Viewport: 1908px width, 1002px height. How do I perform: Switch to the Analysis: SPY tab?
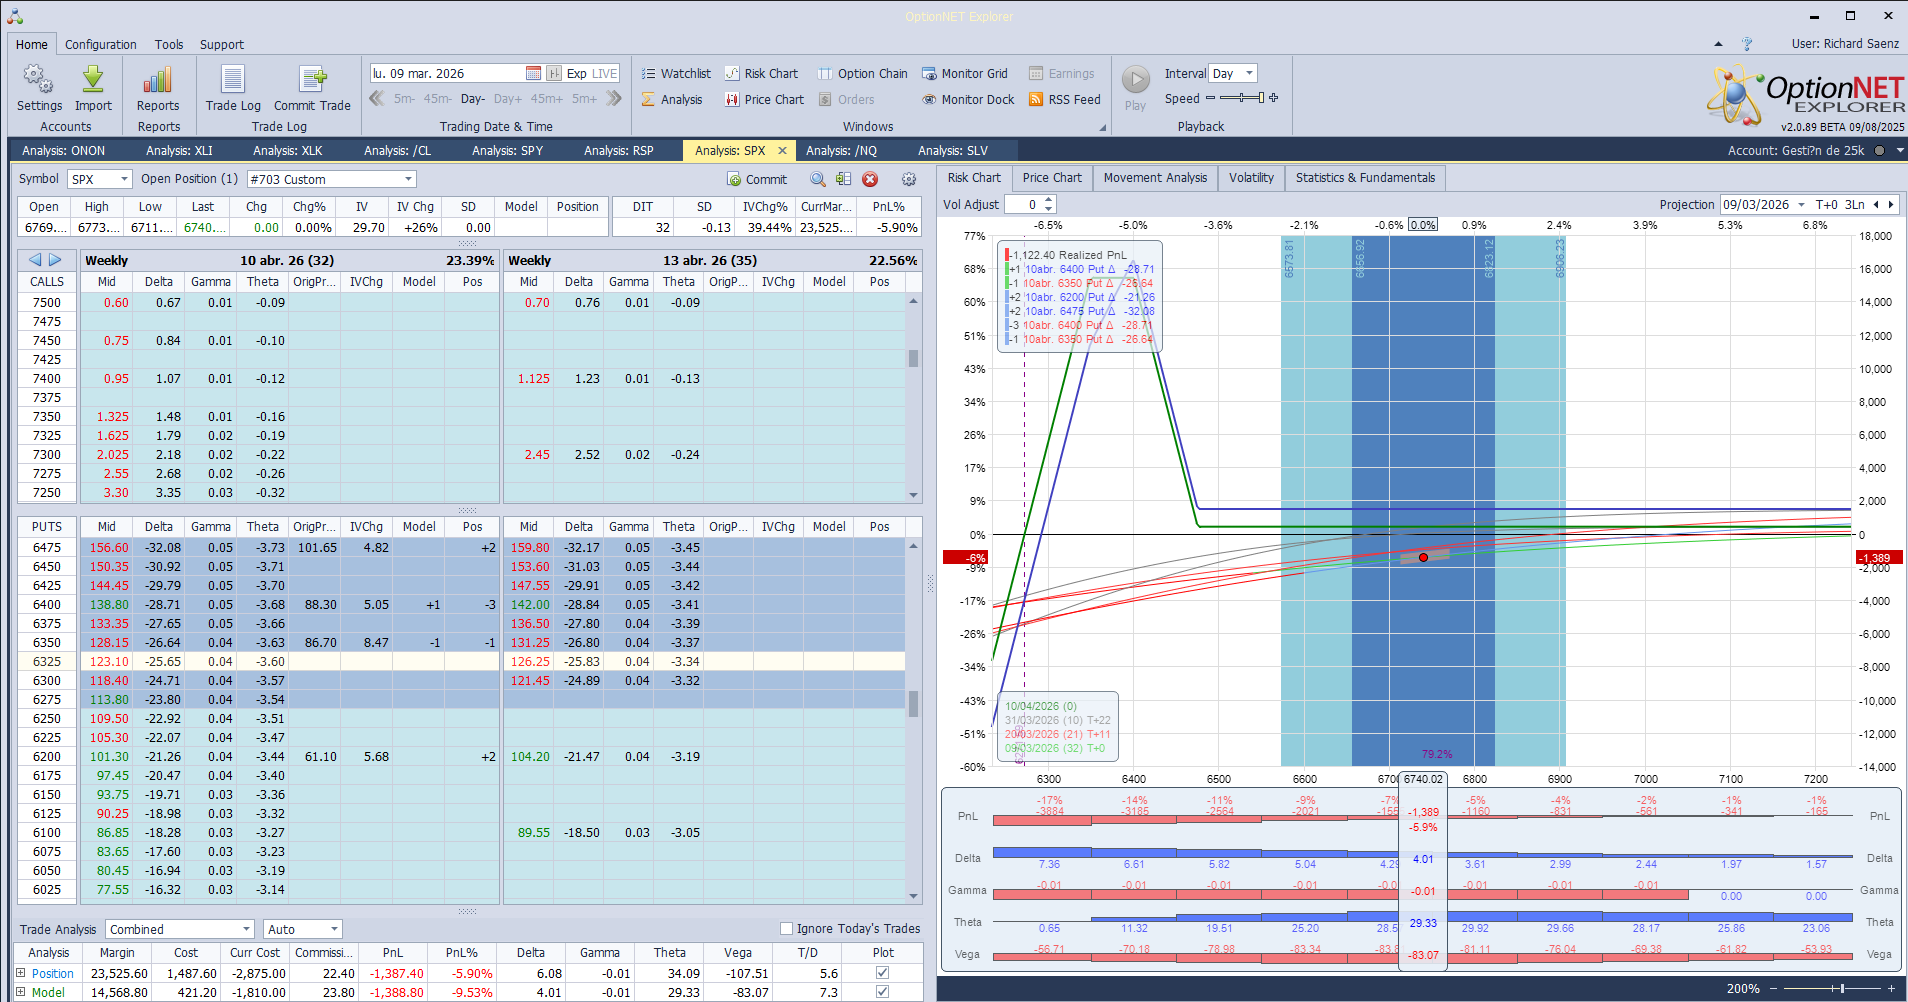point(507,151)
